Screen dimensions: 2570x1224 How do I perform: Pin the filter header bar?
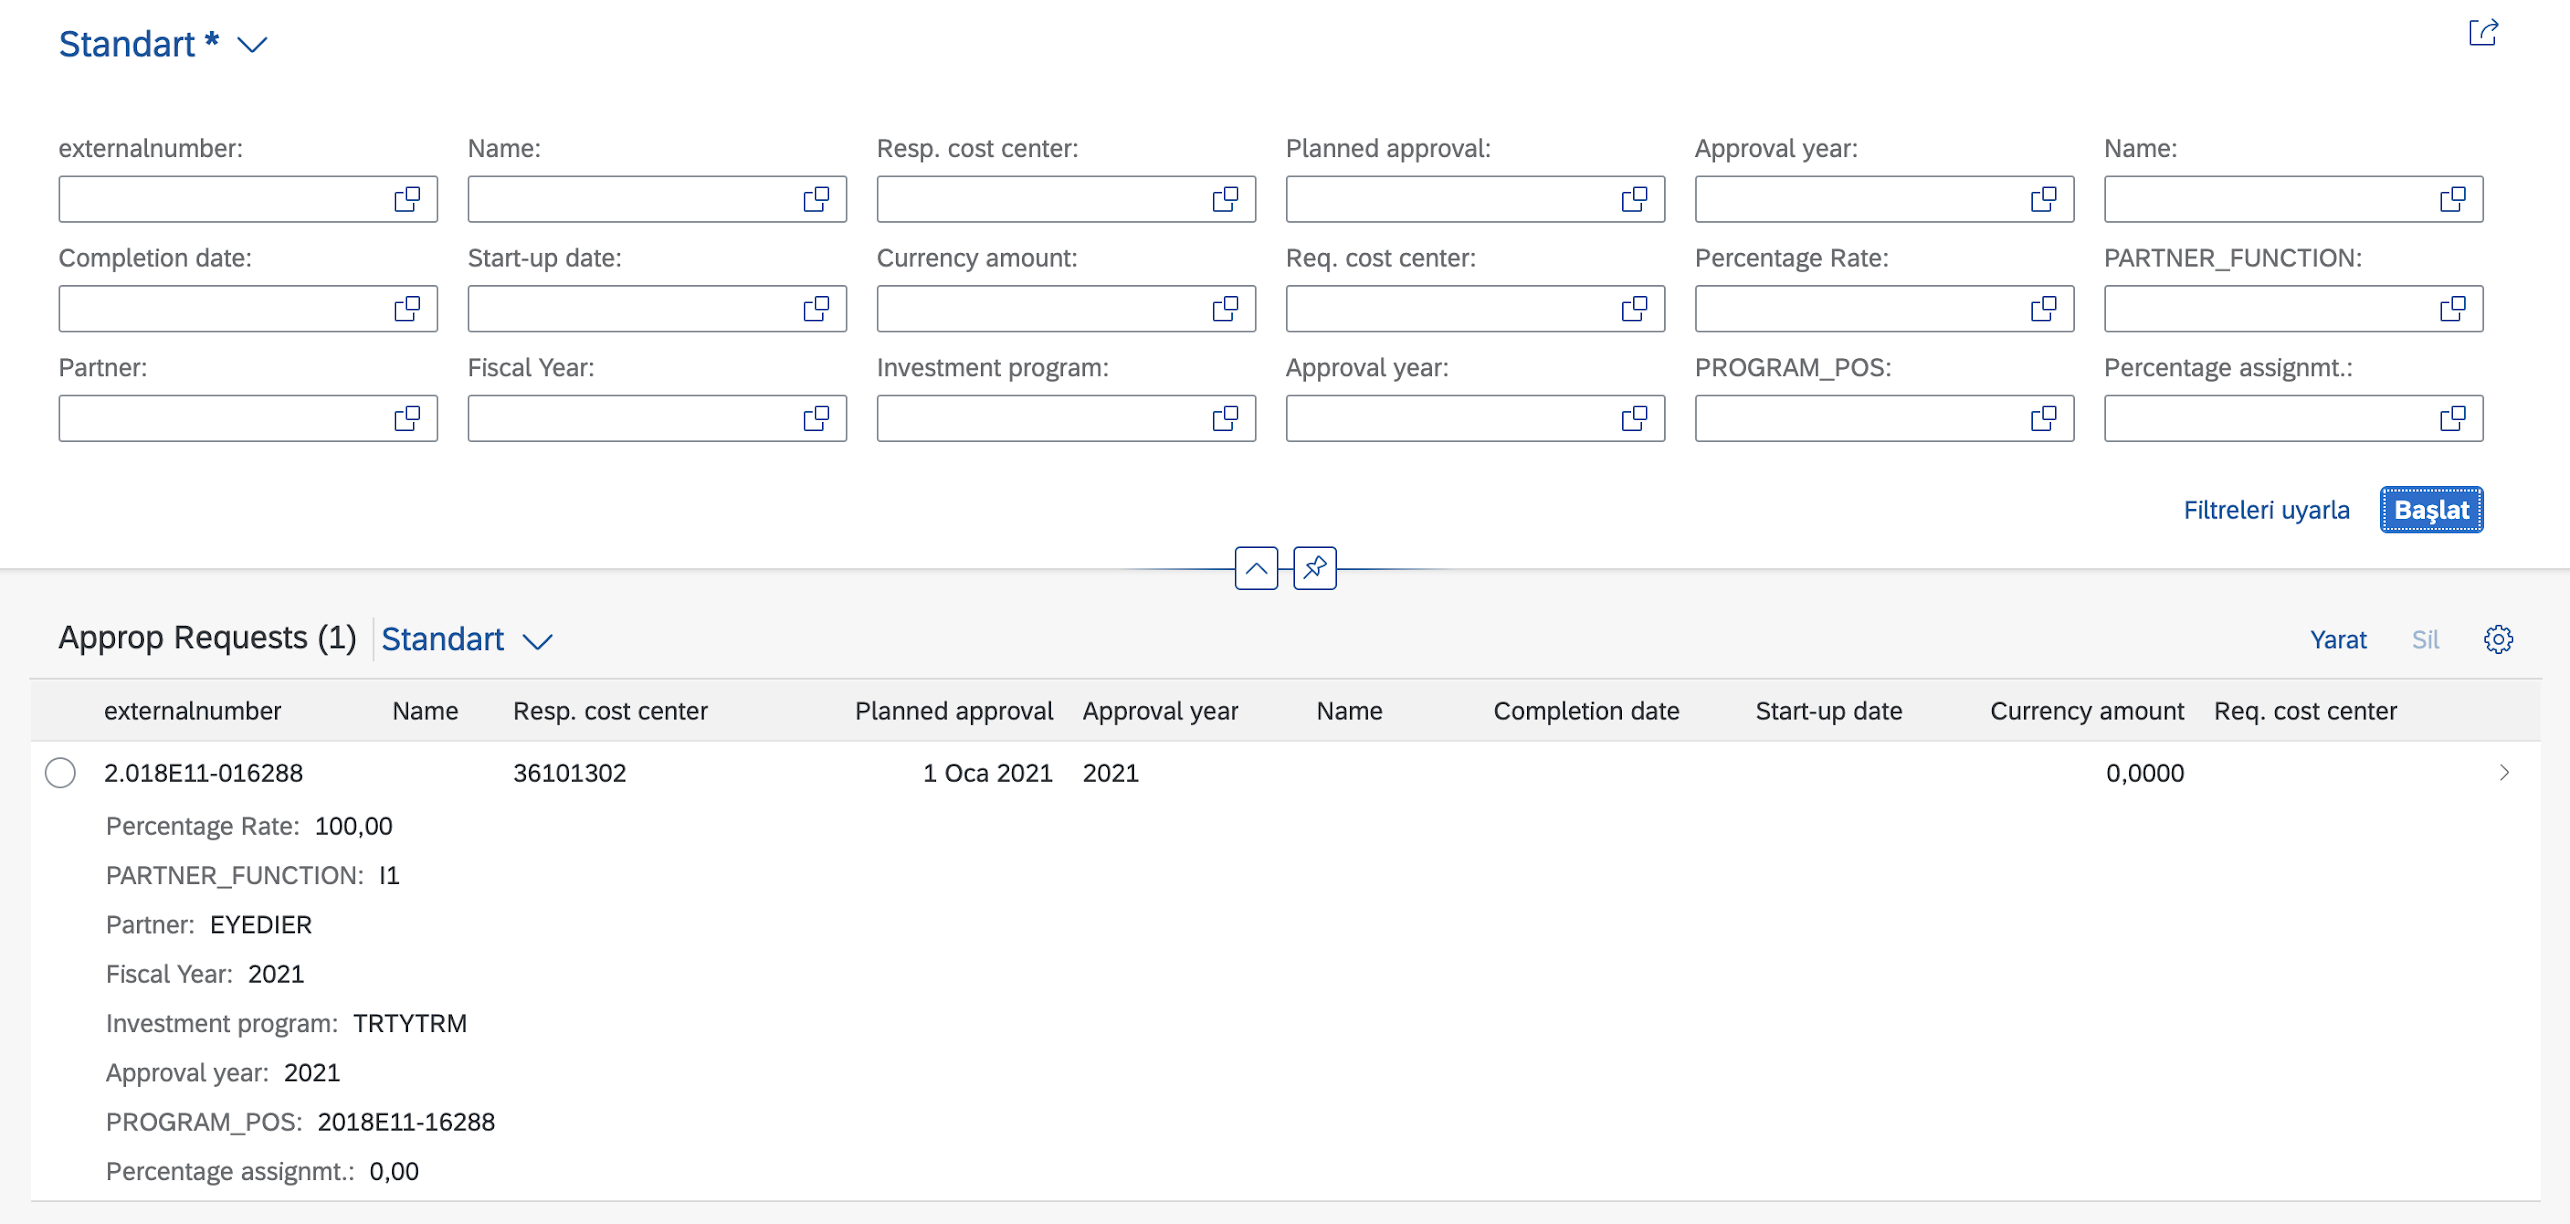1314,568
